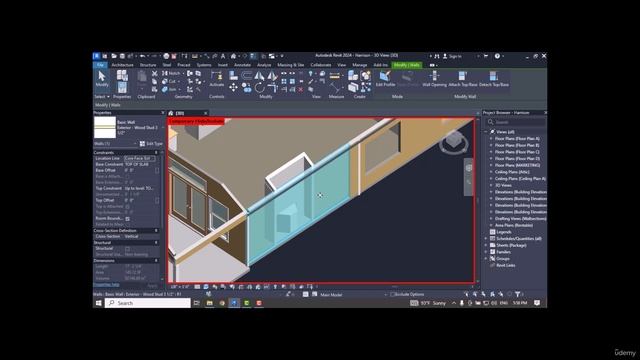Click the Activate controls icon

pyautogui.click(x=216, y=79)
